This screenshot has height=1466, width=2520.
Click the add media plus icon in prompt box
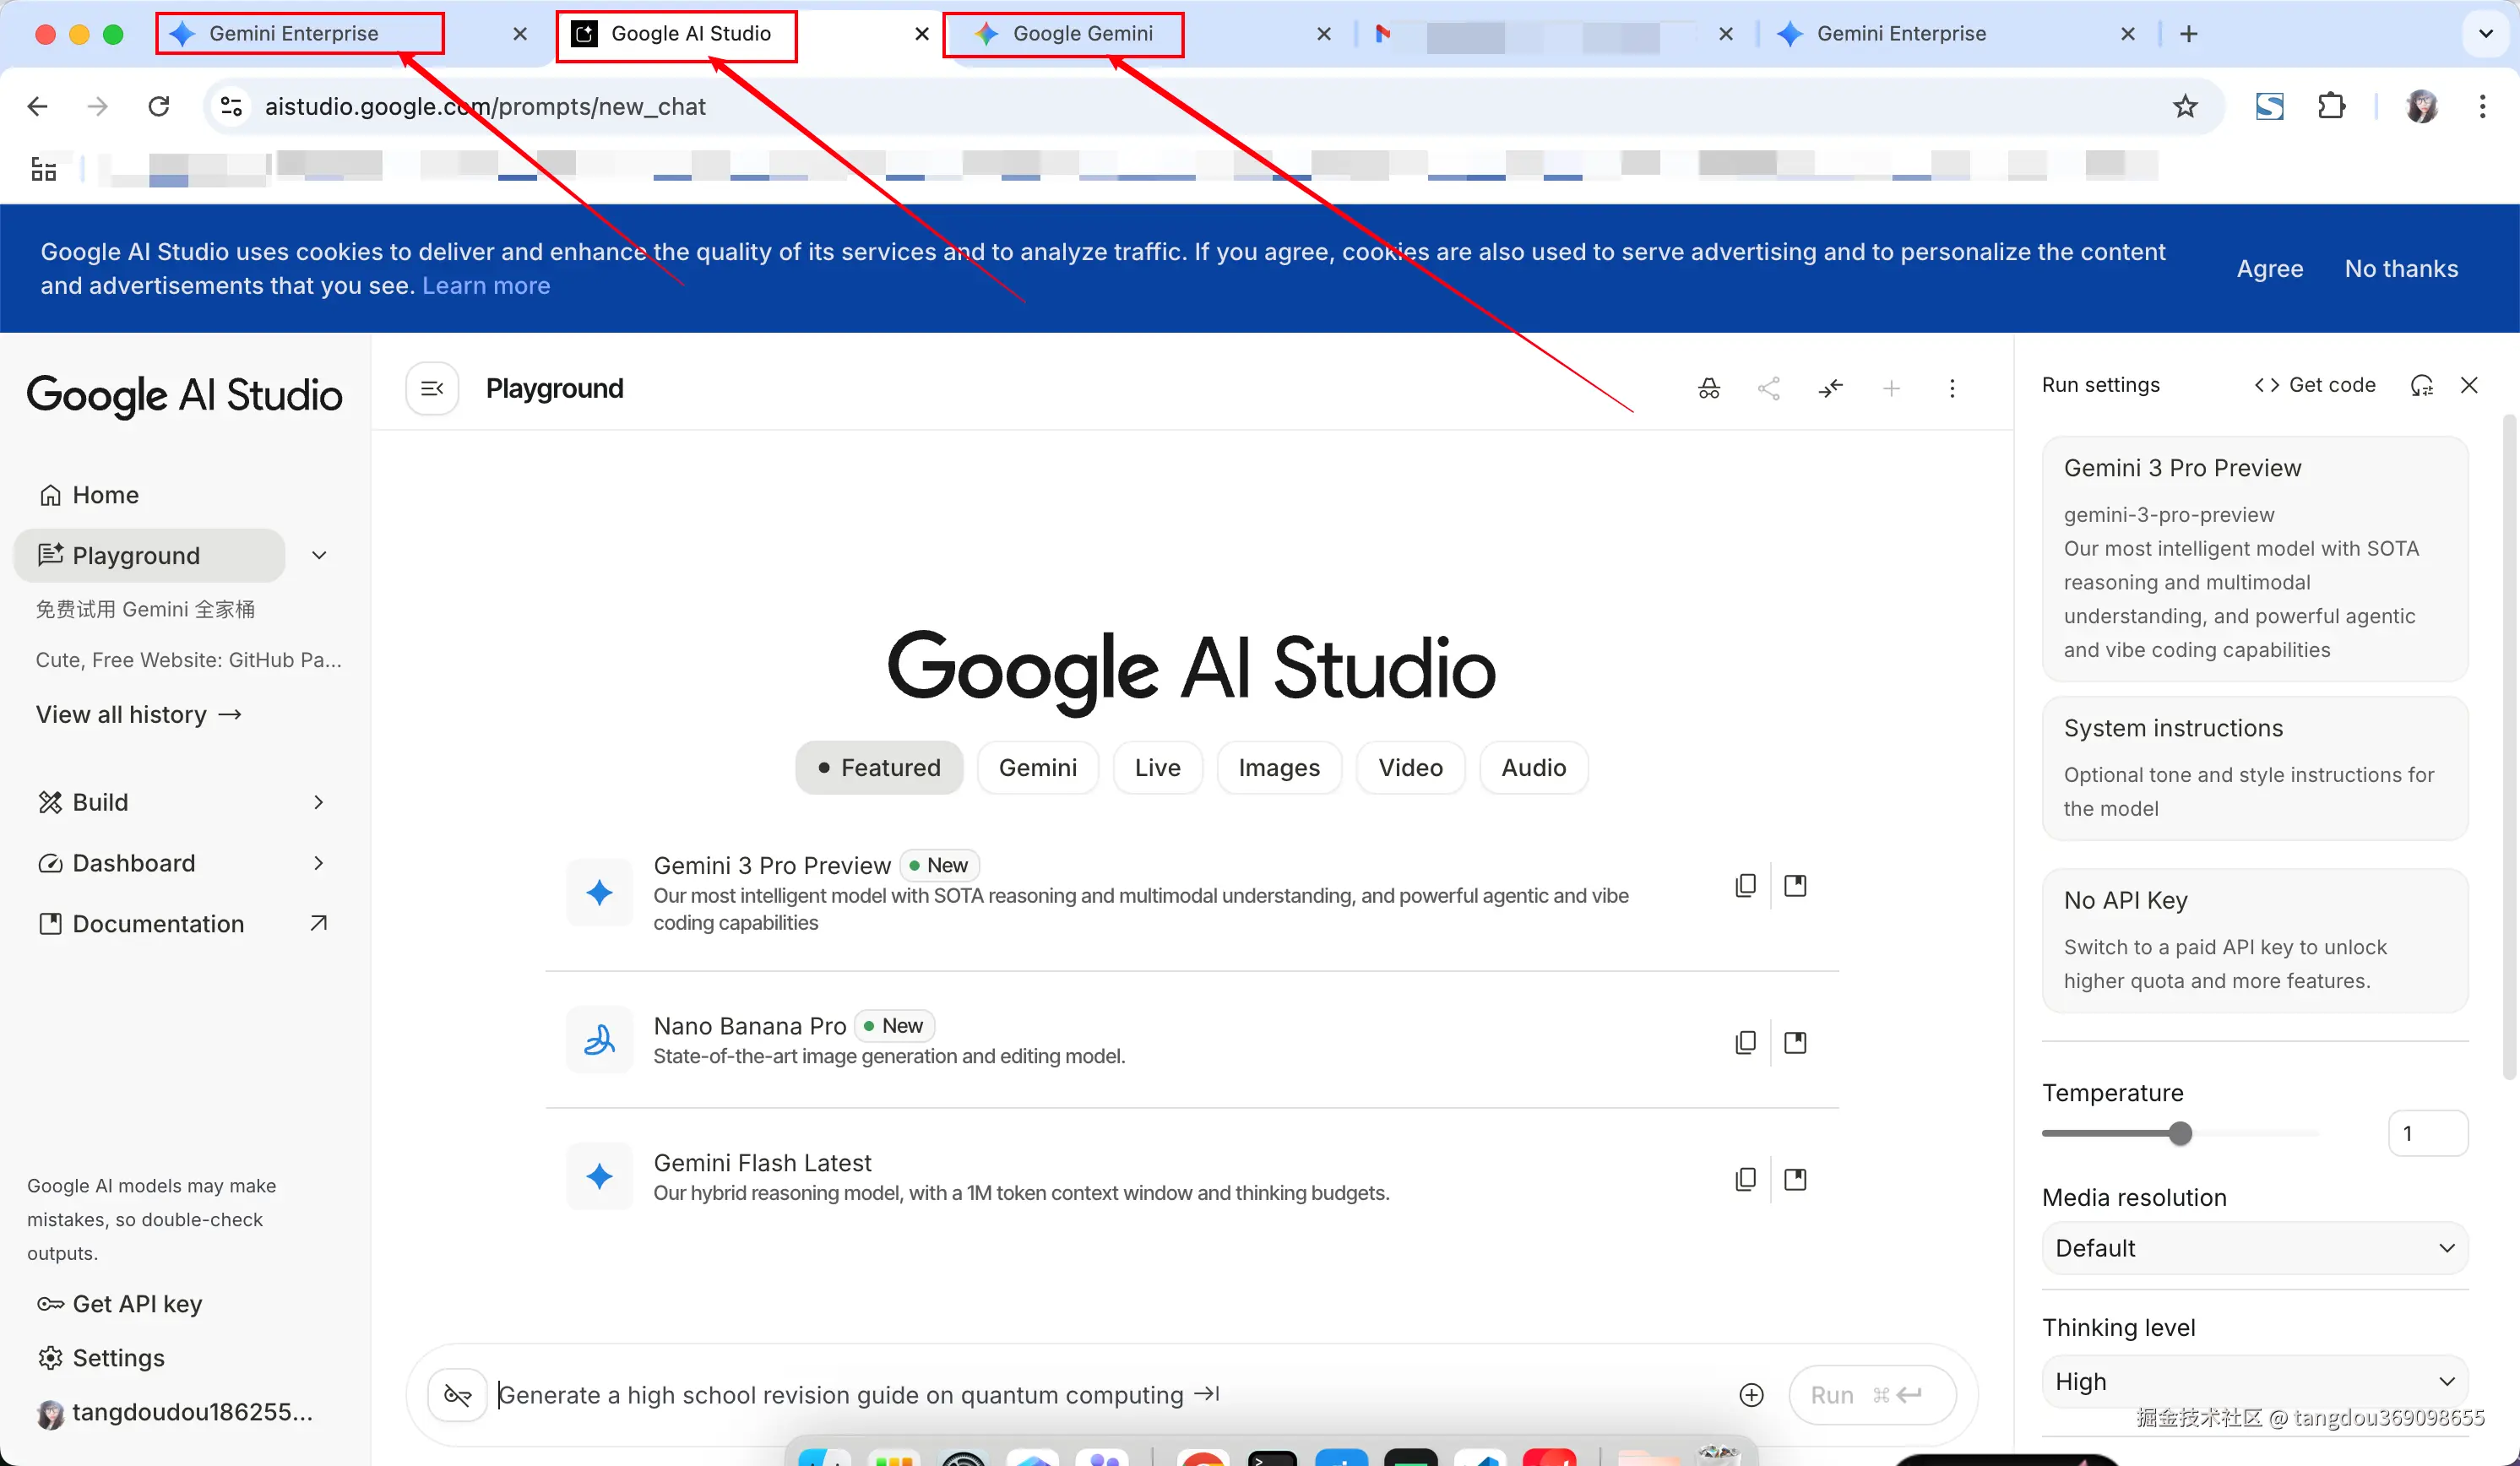pos(1751,1394)
